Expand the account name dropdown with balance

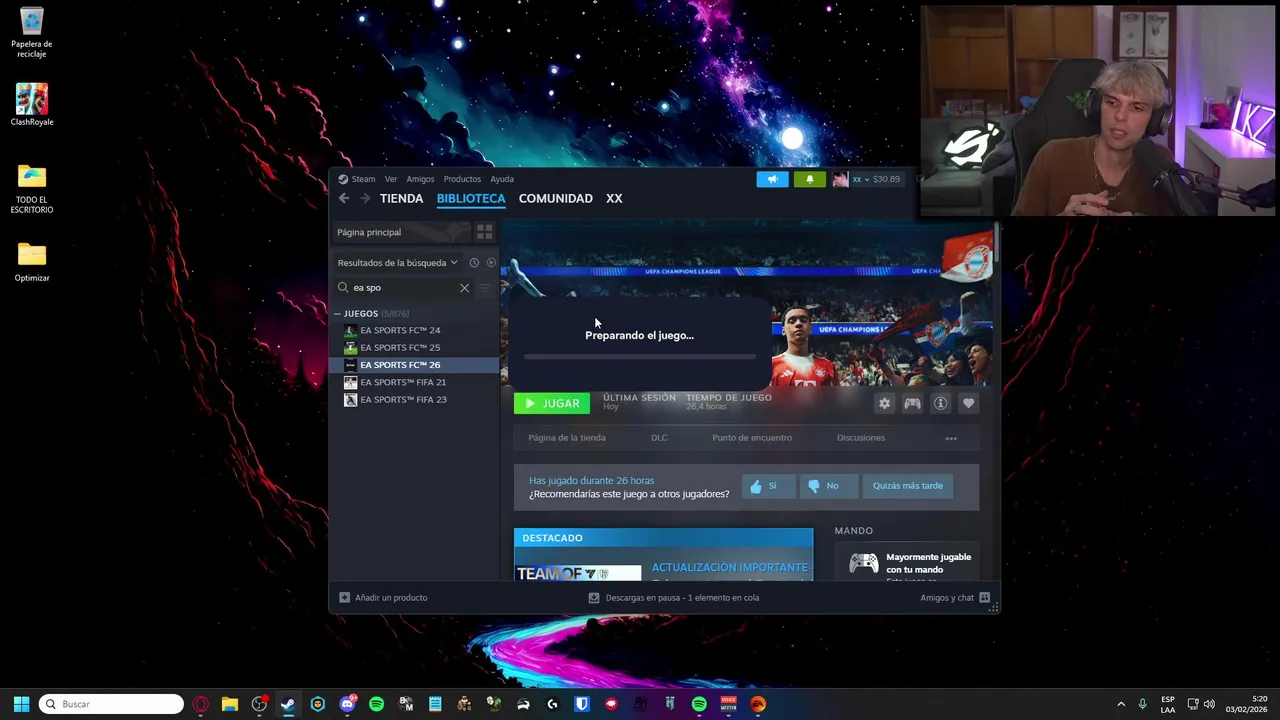[876, 179]
